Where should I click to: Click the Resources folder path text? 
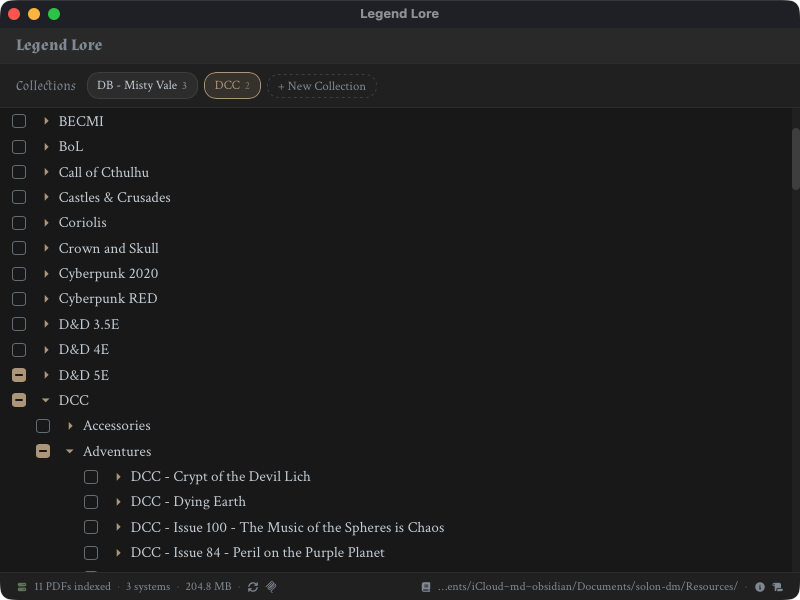(588, 587)
